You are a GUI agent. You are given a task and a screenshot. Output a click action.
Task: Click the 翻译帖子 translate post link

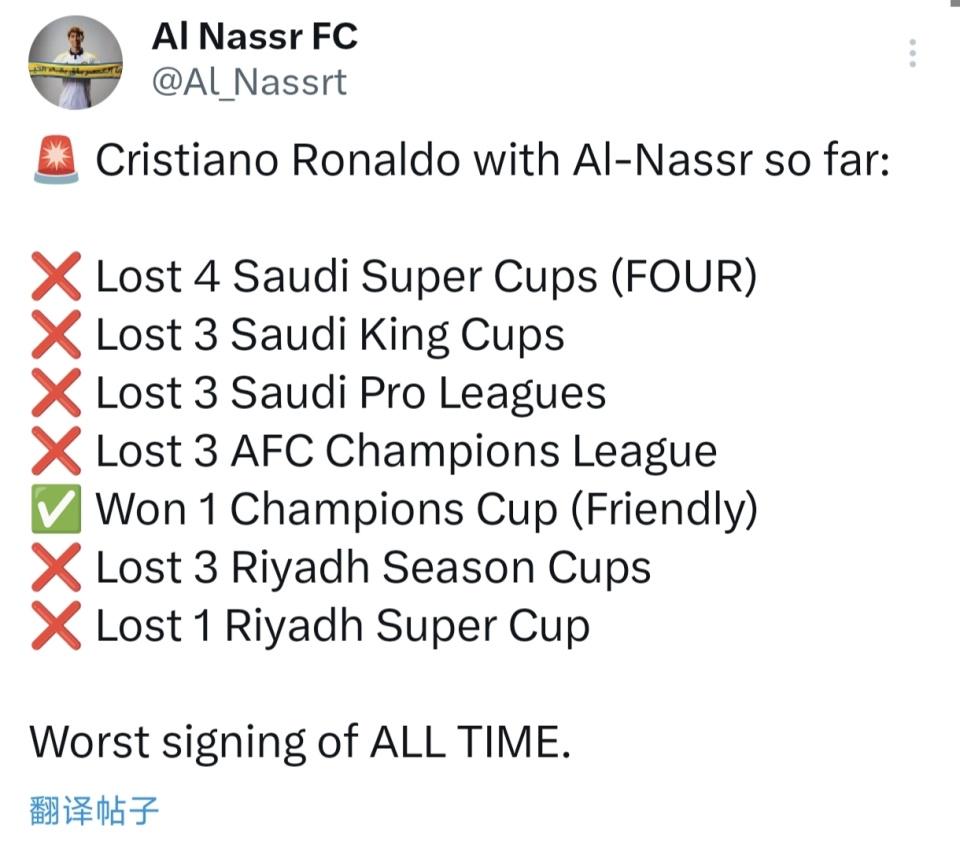pos(95,809)
